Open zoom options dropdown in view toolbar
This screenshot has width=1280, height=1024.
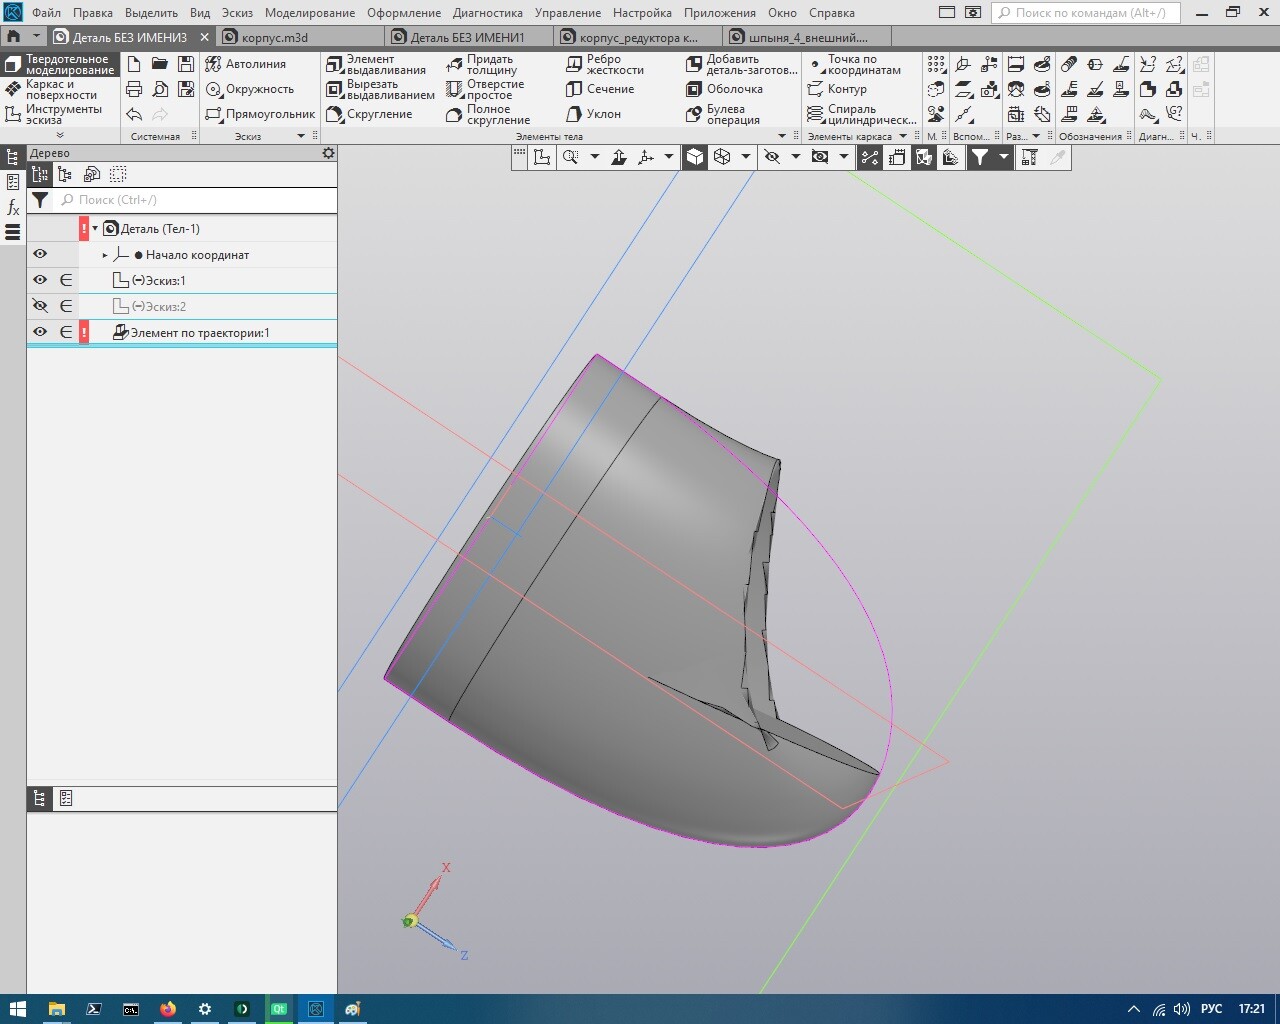click(x=595, y=157)
